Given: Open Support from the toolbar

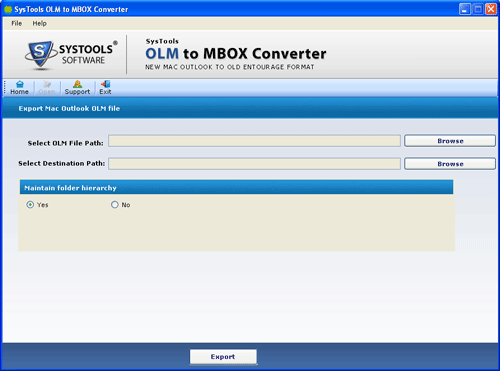Looking at the screenshot, I should click(x=77, y=88).
